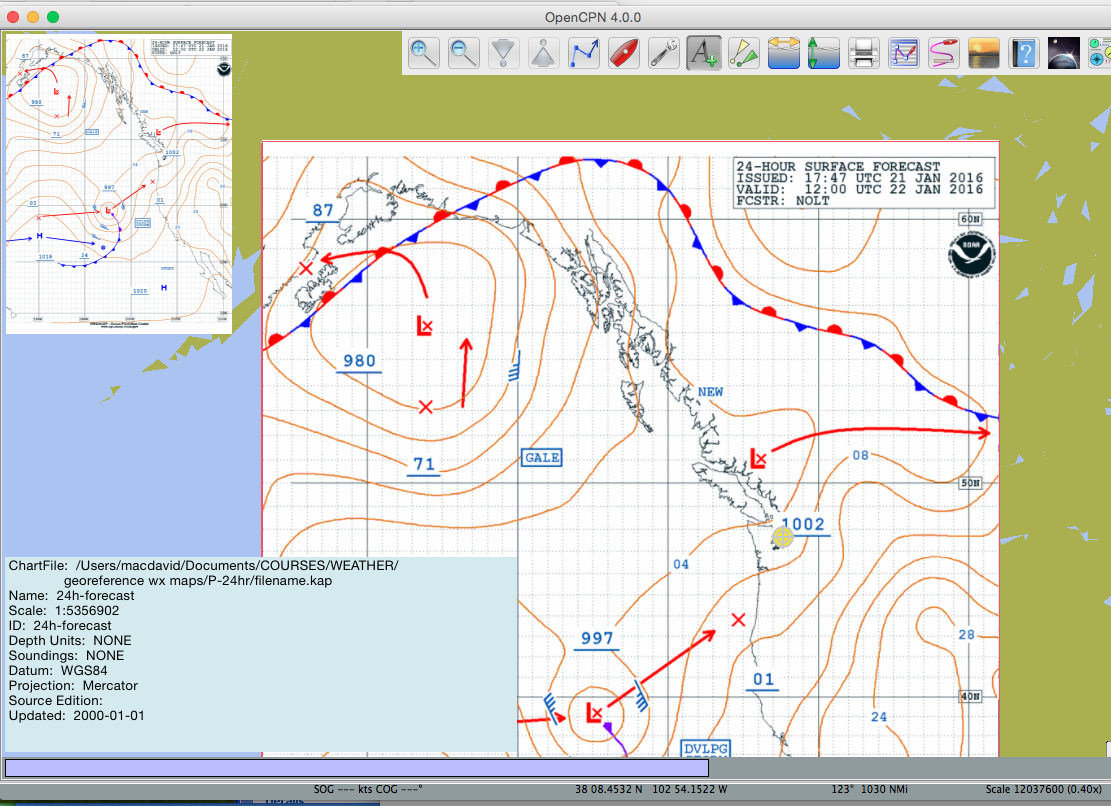This screenshot has width=1111, height=806.
Task: Click the '24-HOUR SURFACE FORECAST' title box
Action: pyautogui.click(x=864, y=183)
